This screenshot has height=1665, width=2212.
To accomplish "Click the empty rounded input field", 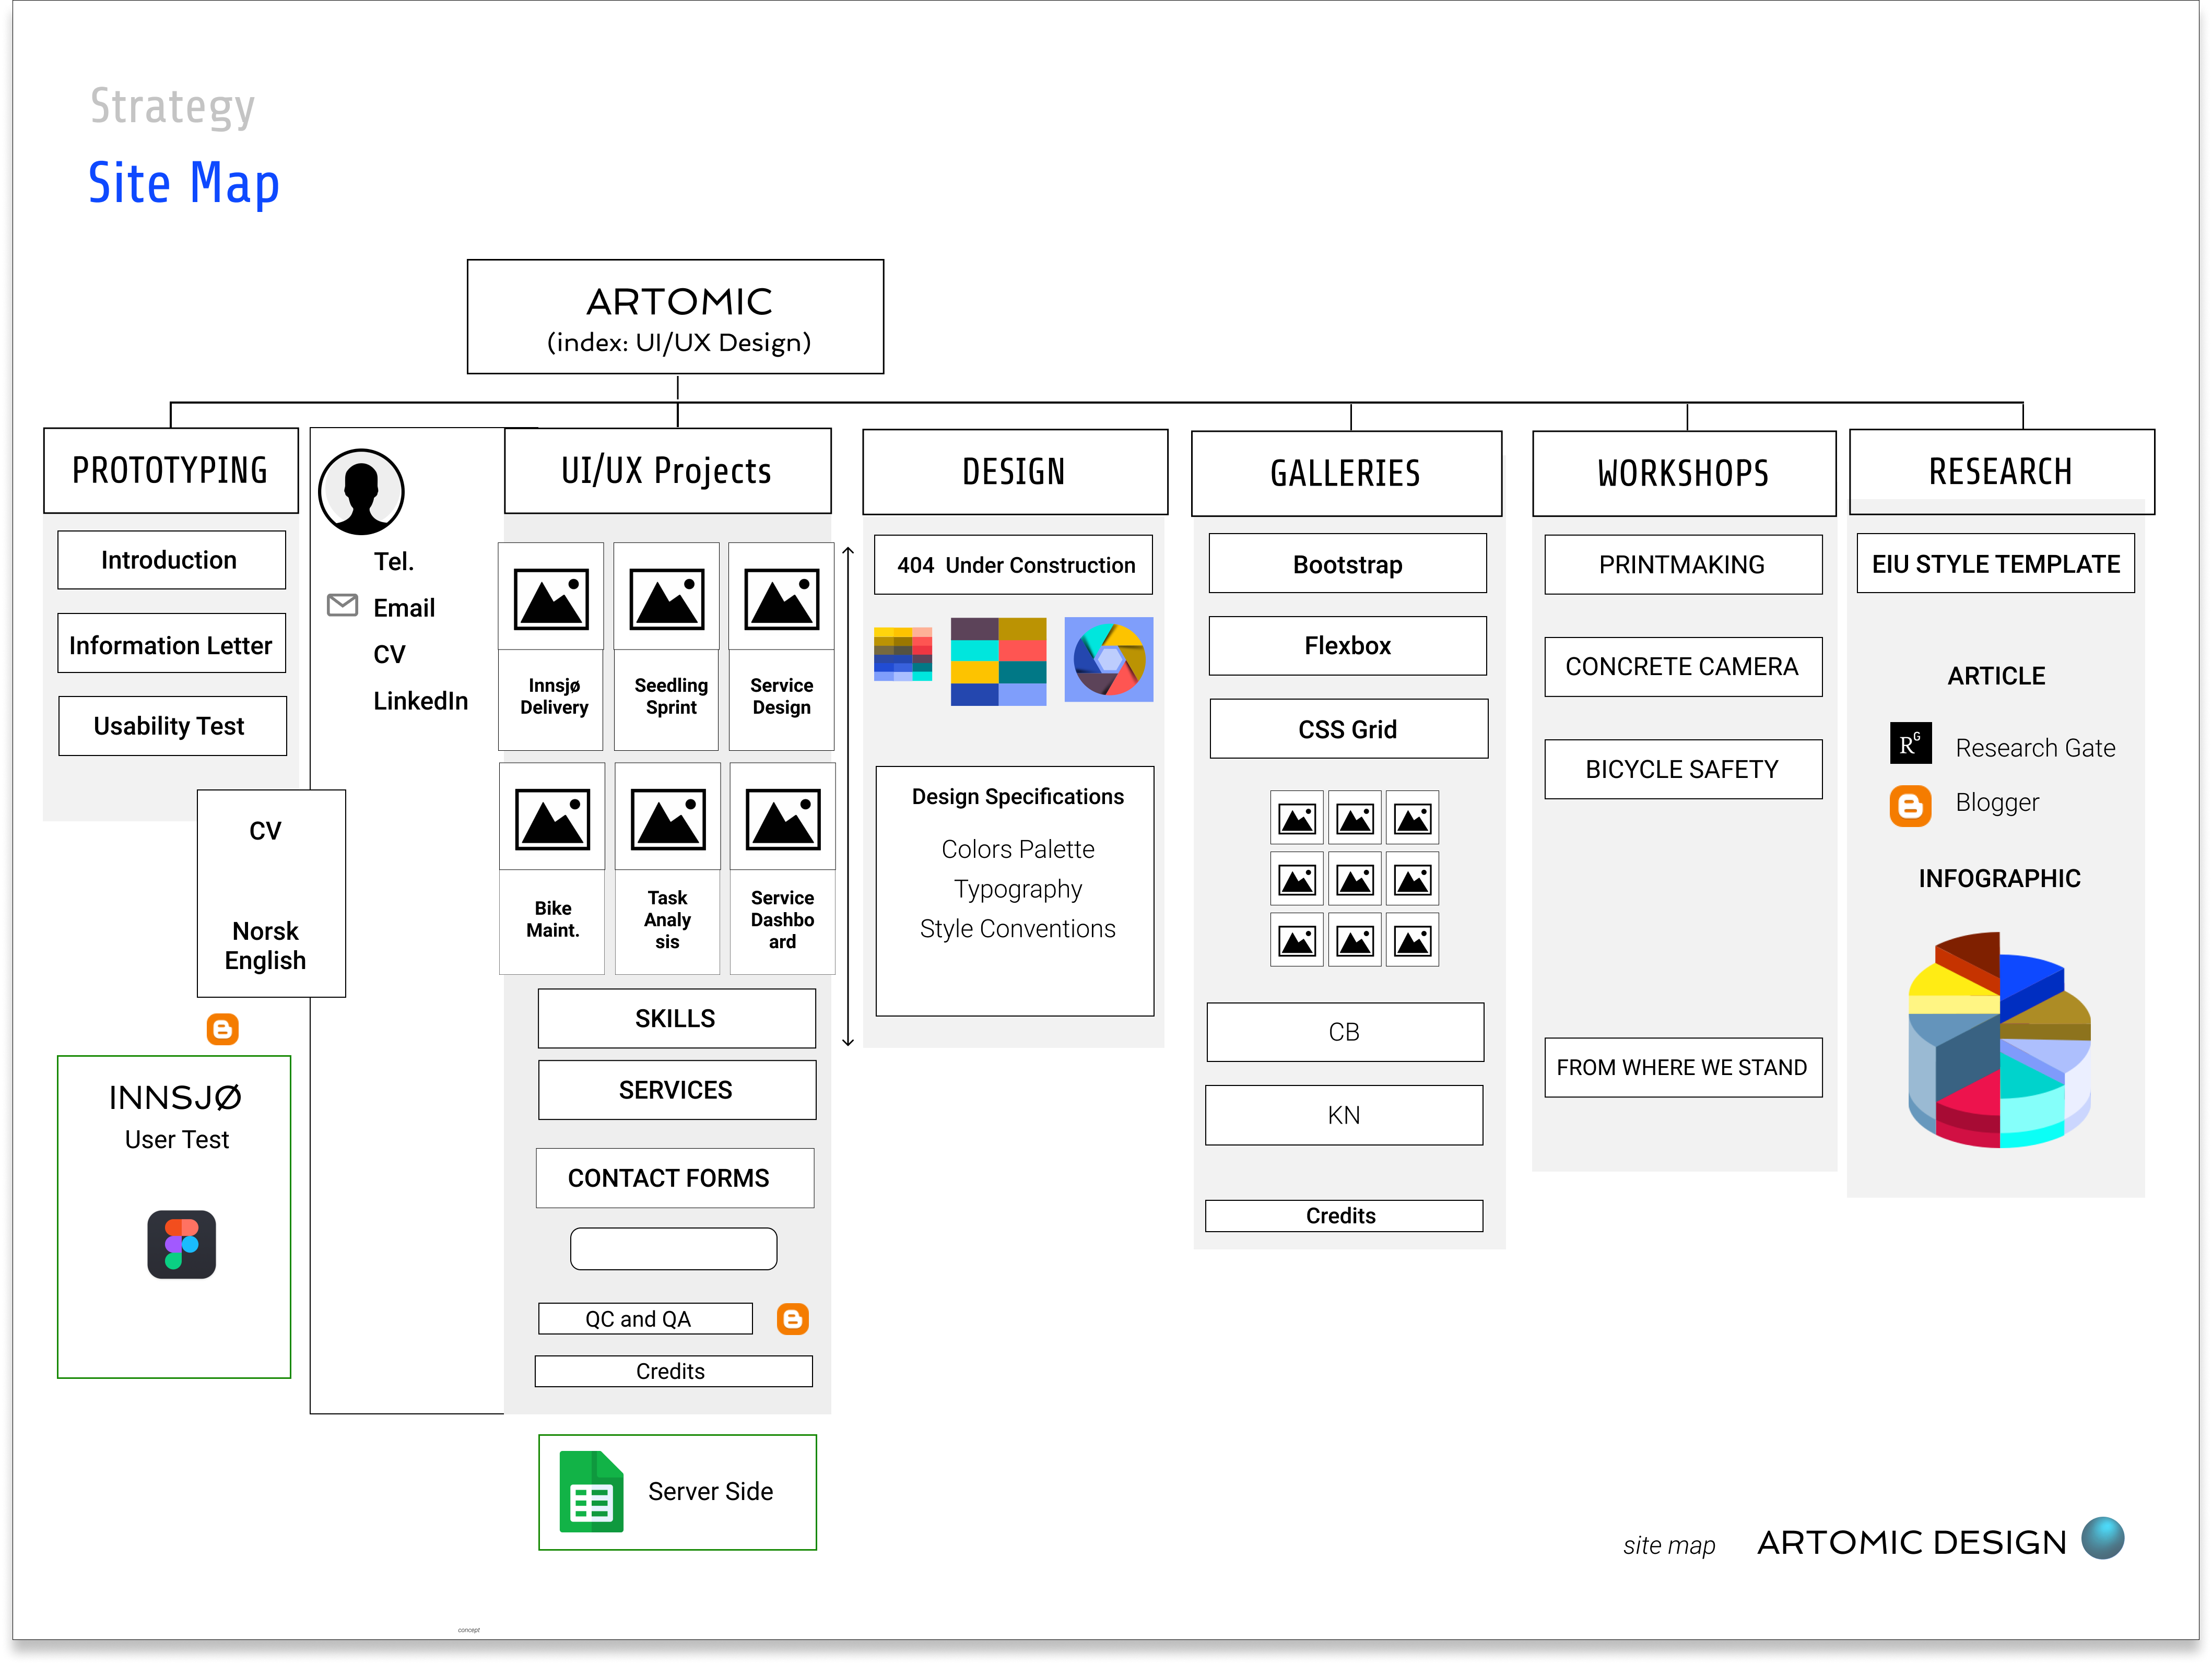I will (674, 1249).
